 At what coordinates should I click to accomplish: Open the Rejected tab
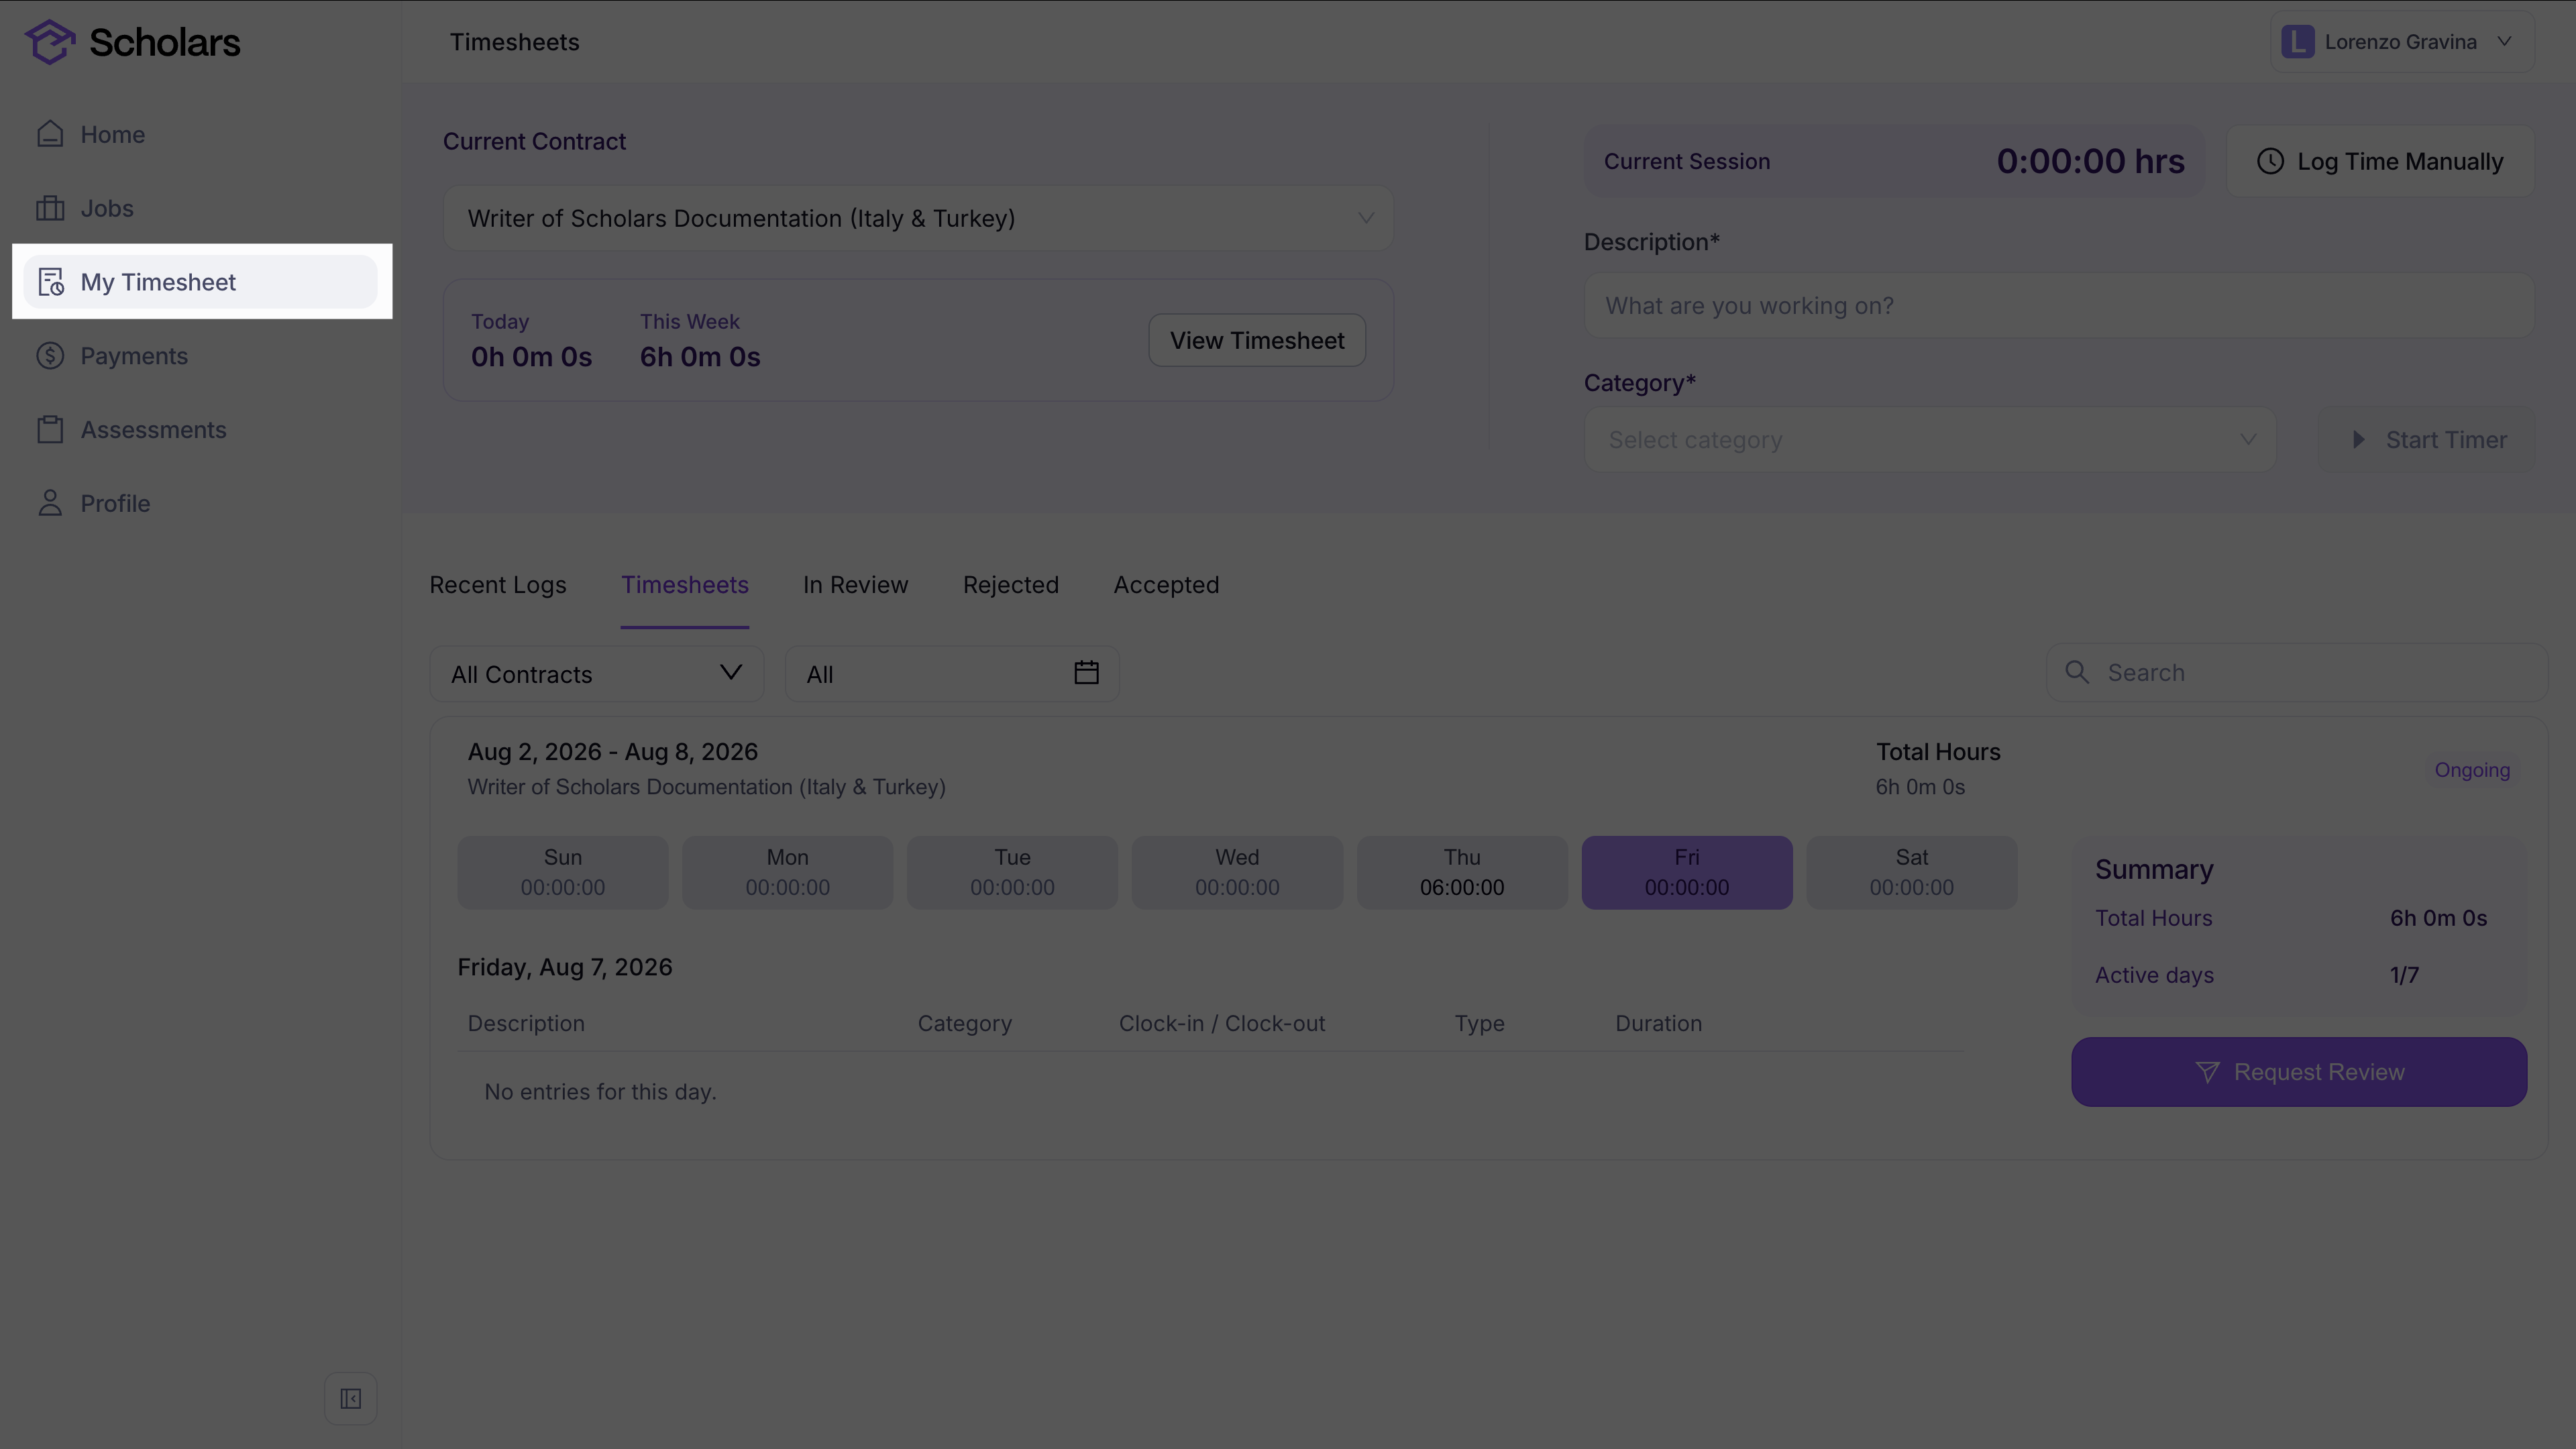(x=1011, y=585)
